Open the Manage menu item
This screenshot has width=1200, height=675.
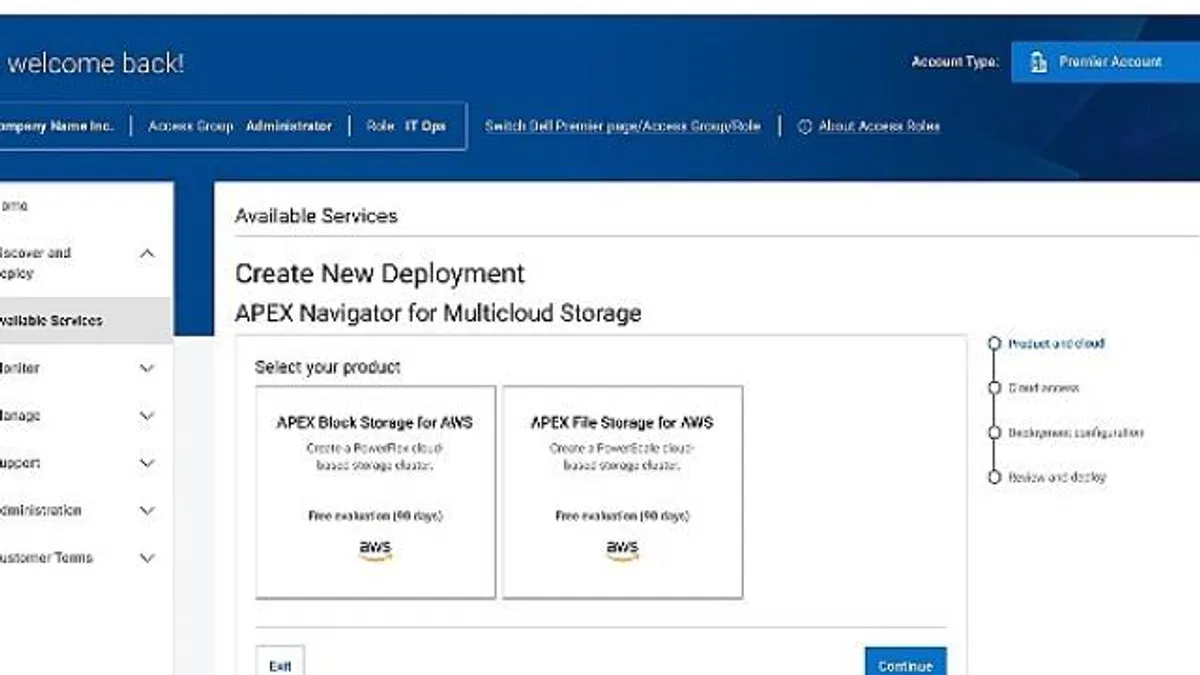[x=20, y=415]
